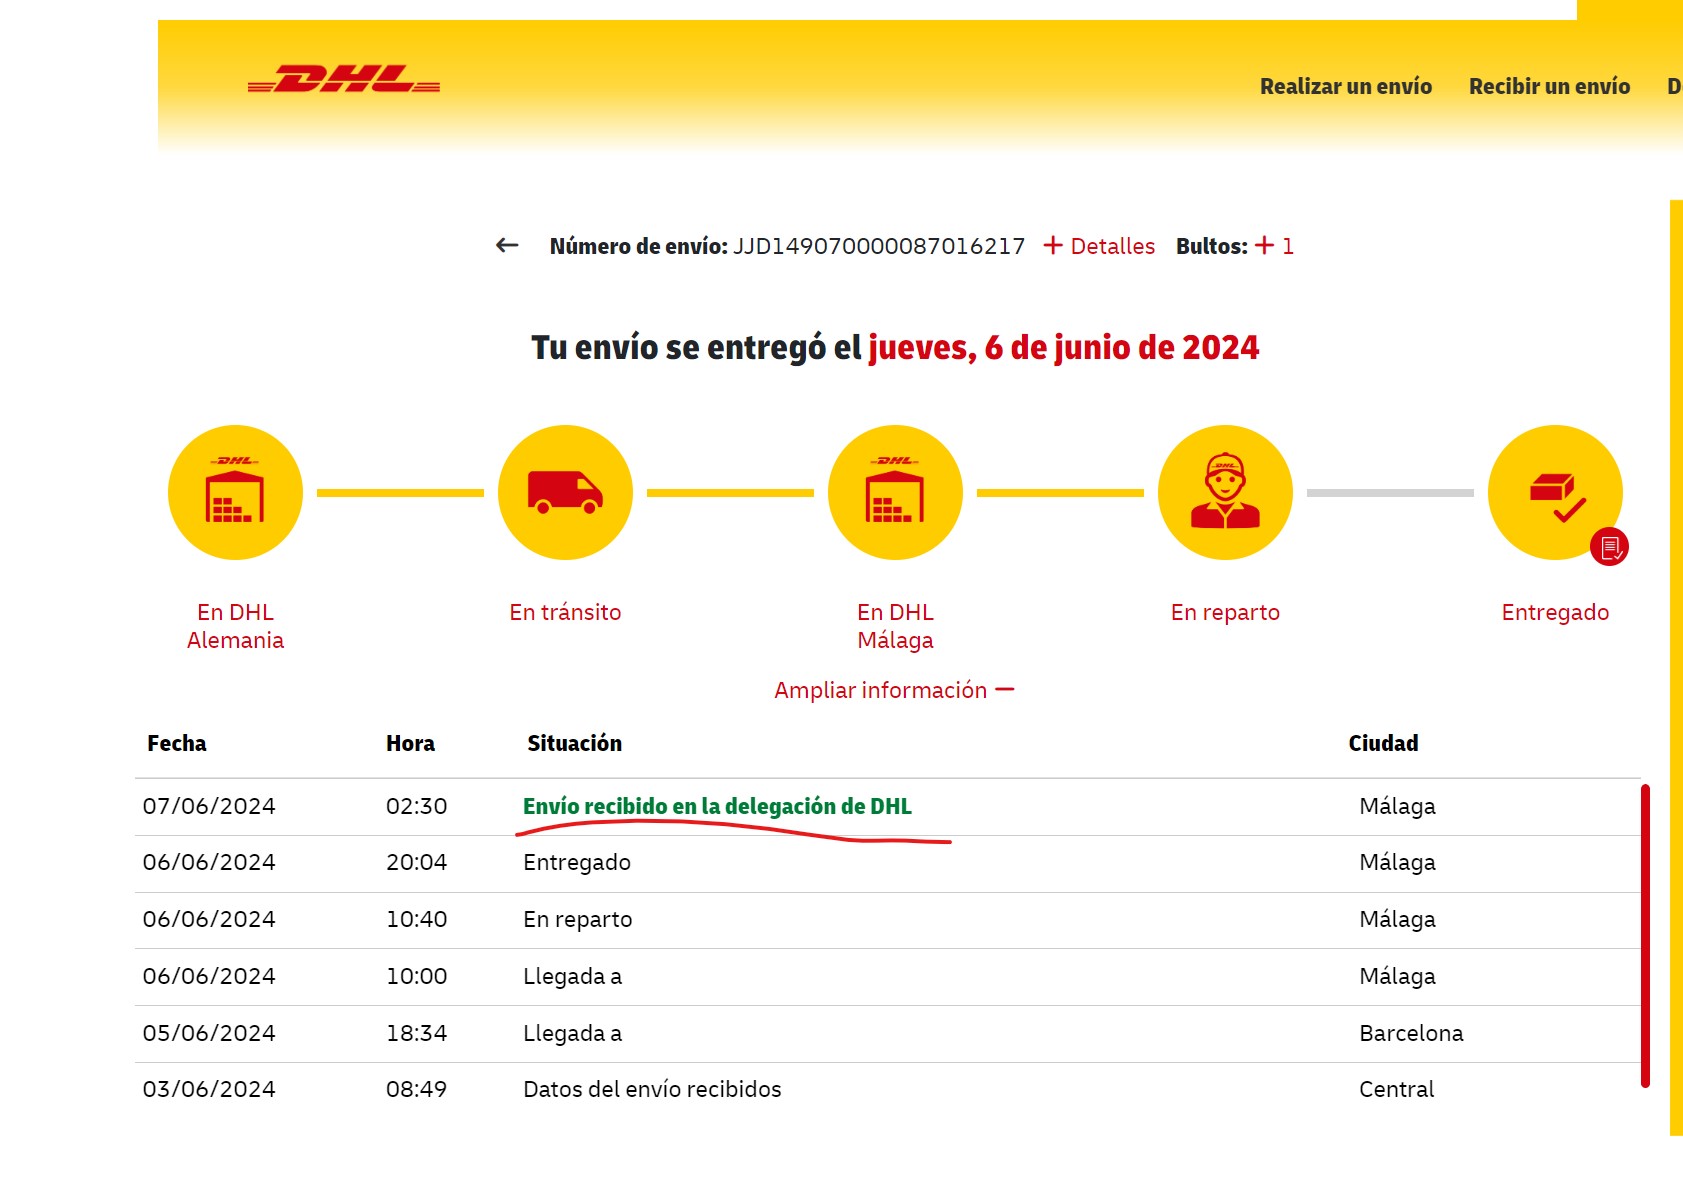This screenshot has height=1191, width=1683.
Task: Click the Situación column header
Action: click(574, 743)
